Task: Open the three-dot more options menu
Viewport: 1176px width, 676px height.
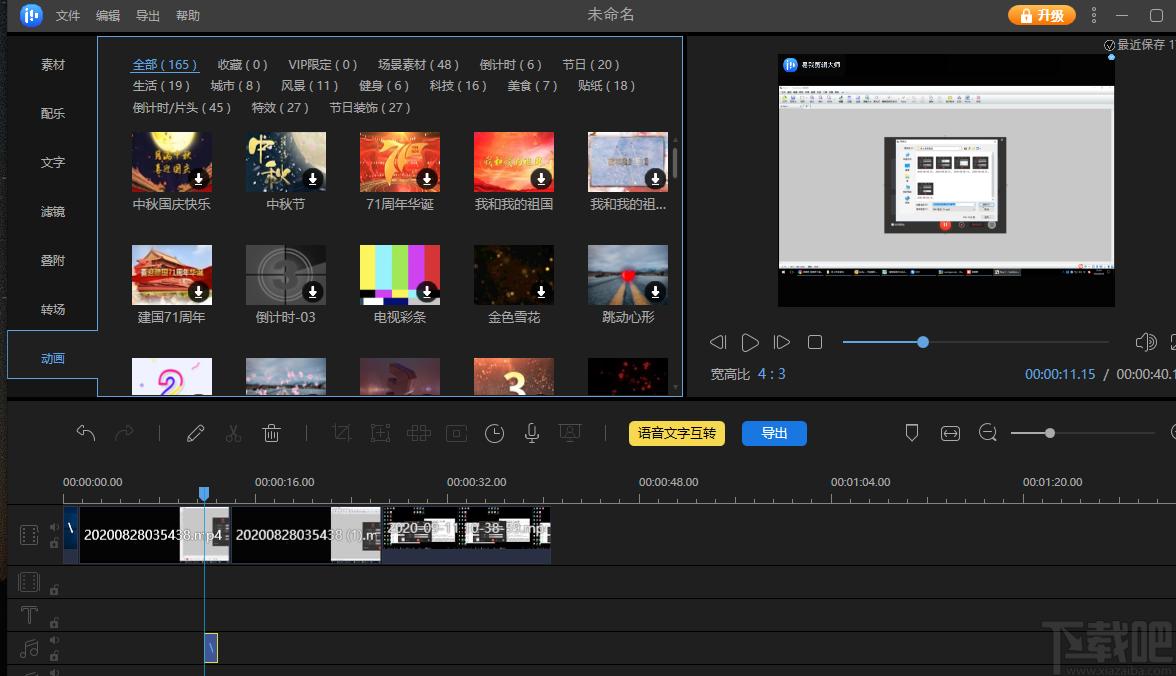Action: point(1094,15)
